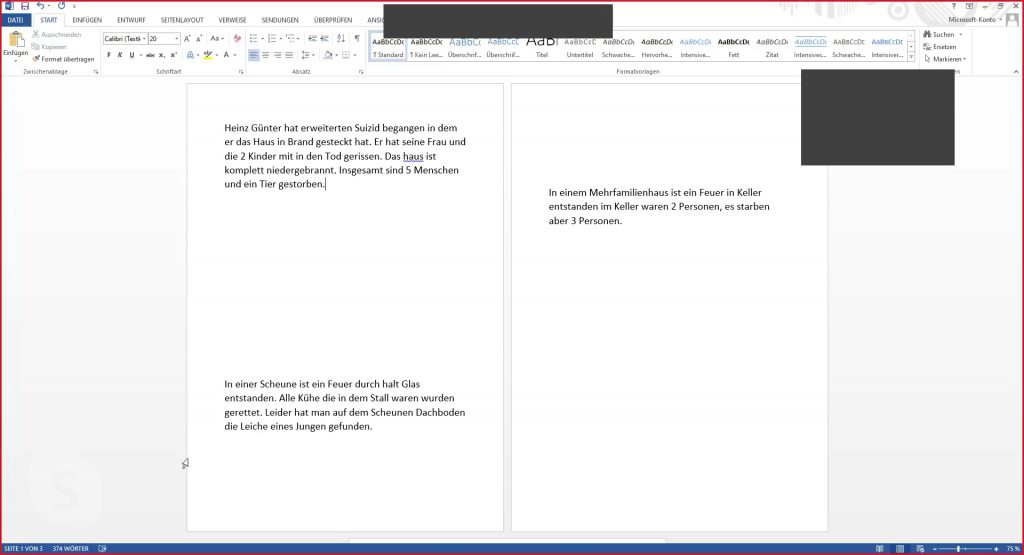Switch to ENTWURF tab
The image size is (1024, 555).
point(131,20)
